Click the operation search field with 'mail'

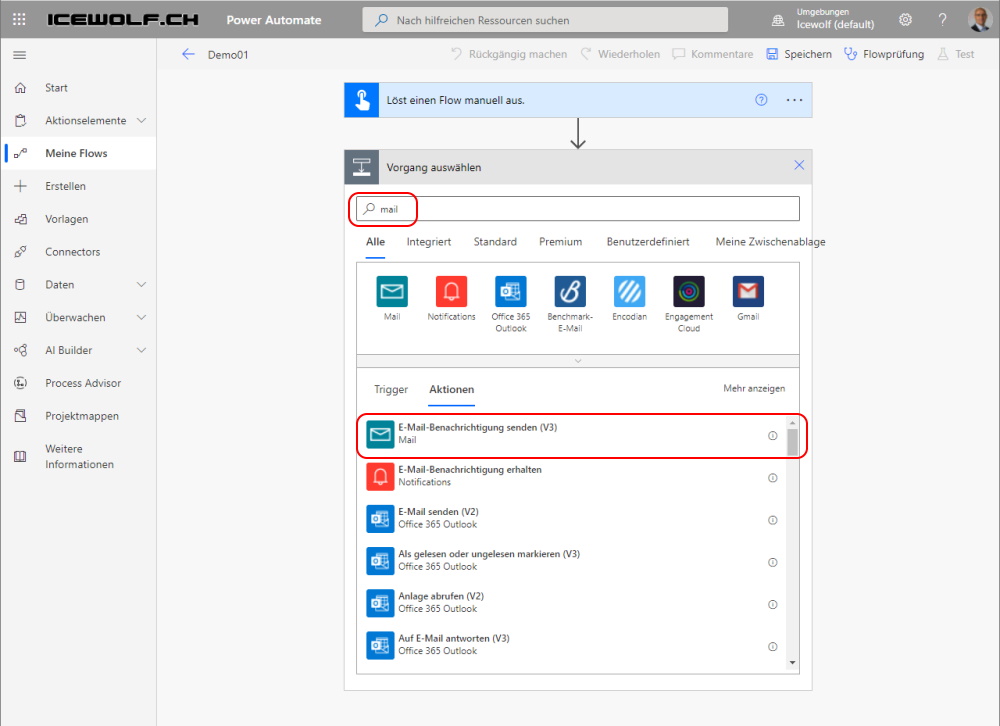pyautogui.click(x=578, y=209)
